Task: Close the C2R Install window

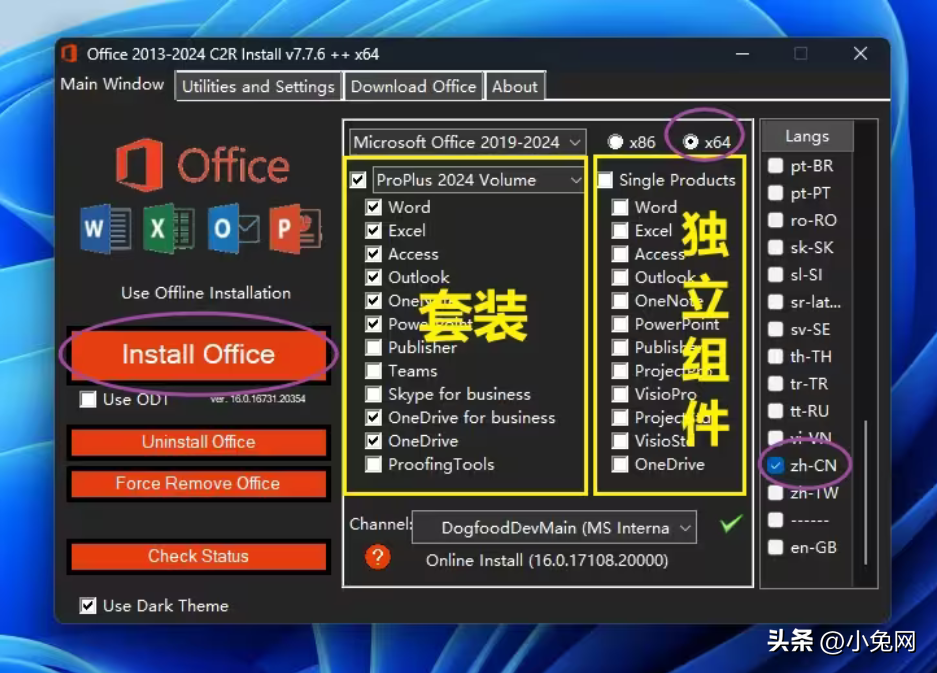Action: click(x=861, y=54)
